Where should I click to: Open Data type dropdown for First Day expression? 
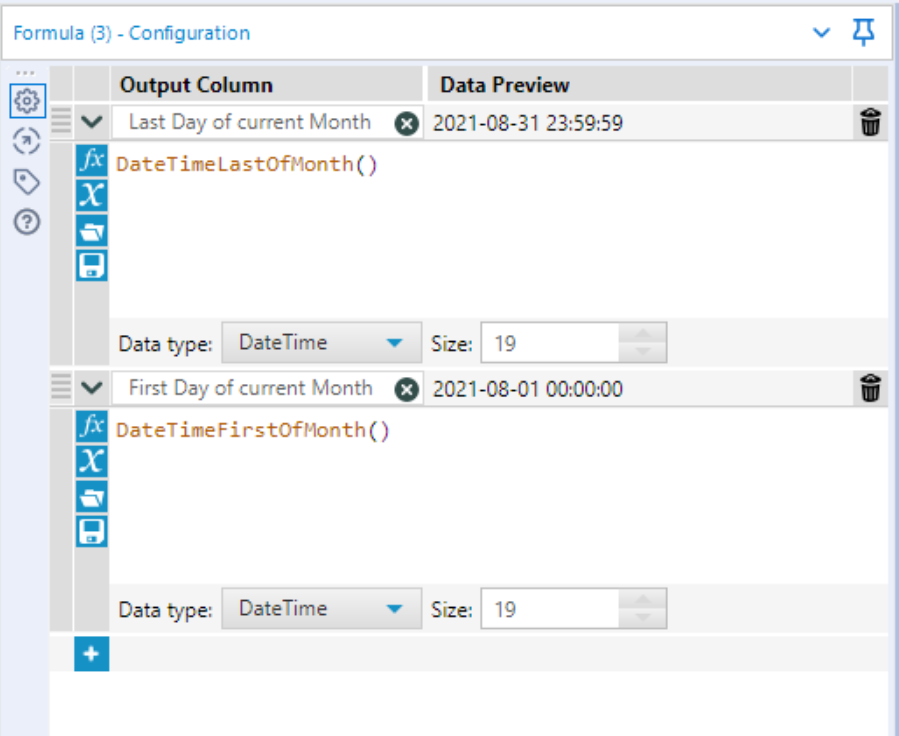[320, 609]
